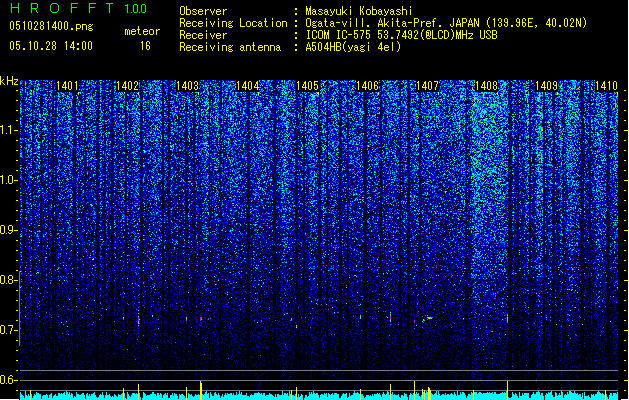Image resolution: width=629 pixels, height=400 pixels.
Task: Click the 1404 time marker
Action: tap(248, 86)
